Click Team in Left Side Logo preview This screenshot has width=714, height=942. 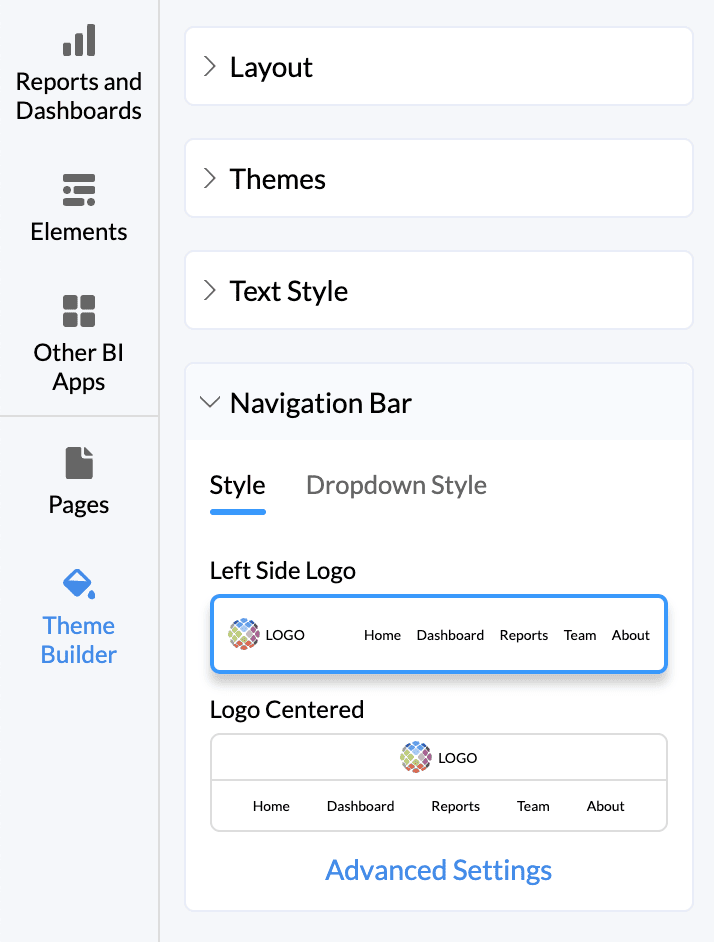point(580,635)
